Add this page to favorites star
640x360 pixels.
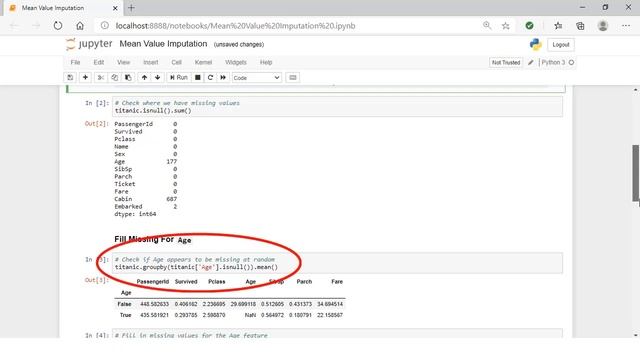pos(506,26)
